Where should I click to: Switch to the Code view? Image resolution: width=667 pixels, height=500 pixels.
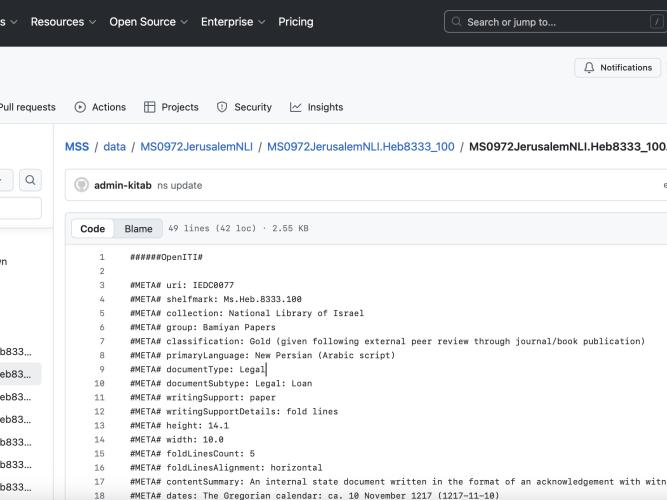tap(92, 229)
